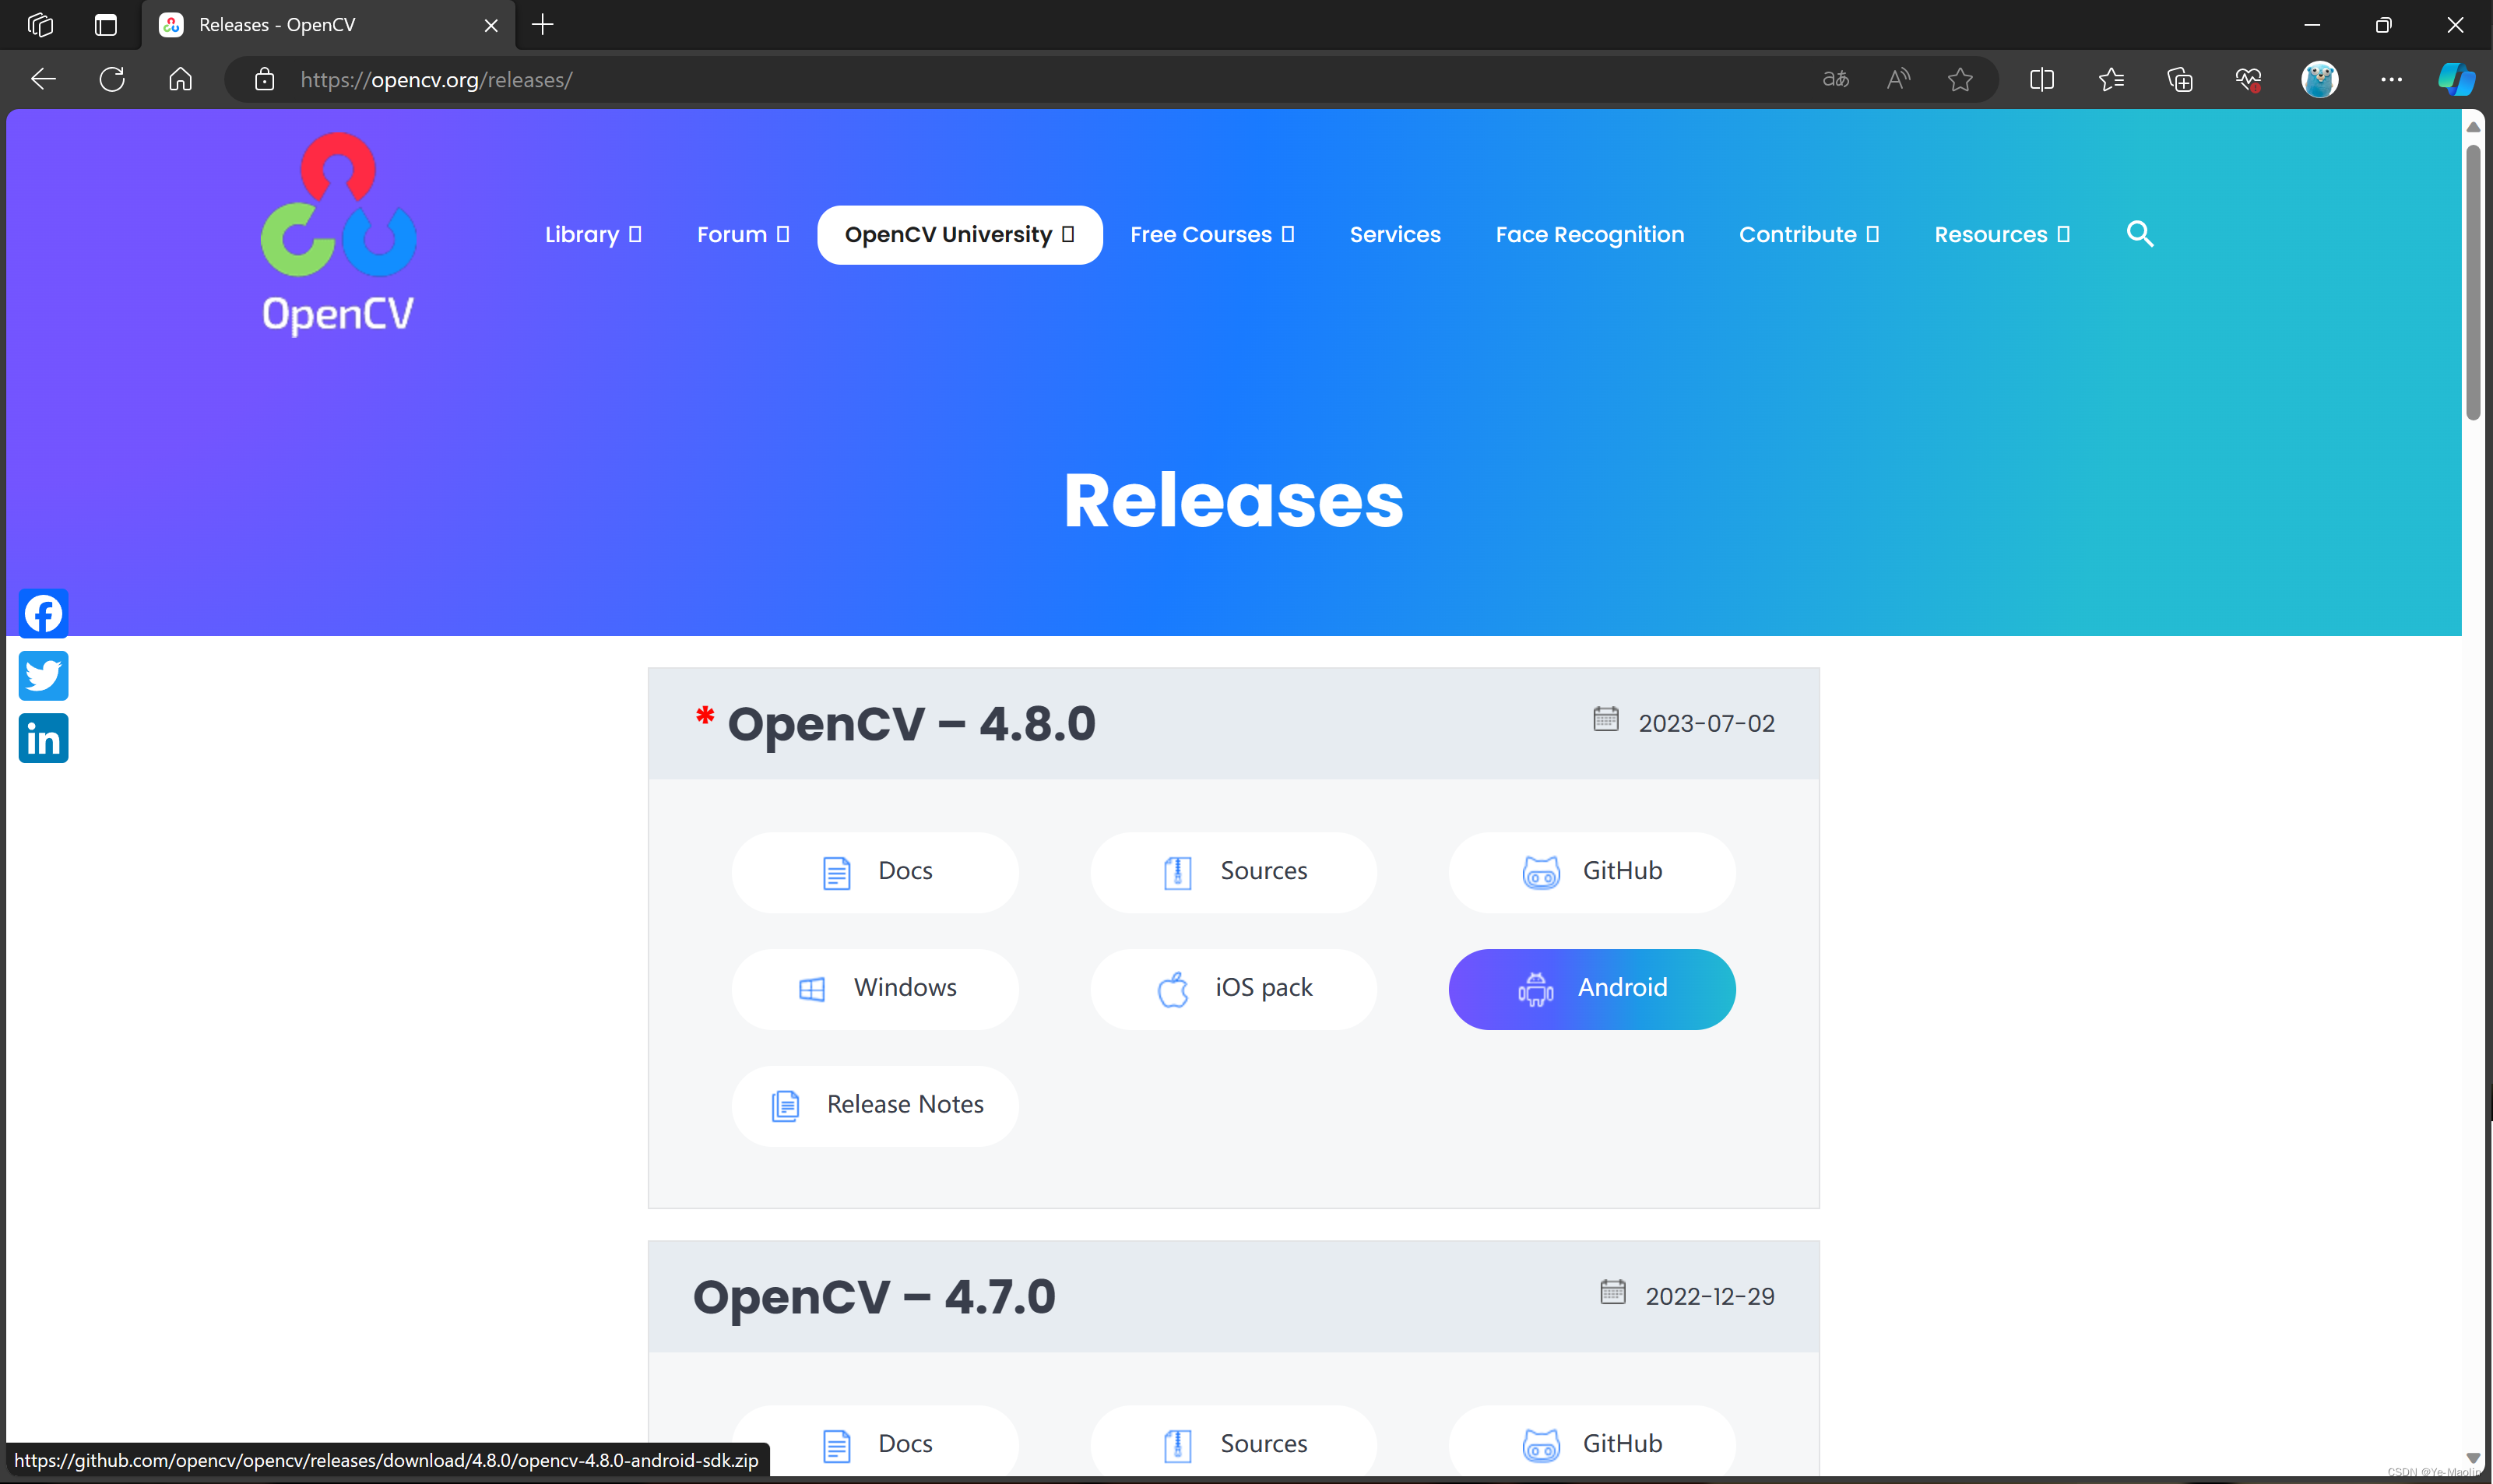
Task: Click the LinkedIn share icon
Action: point(44,738)
